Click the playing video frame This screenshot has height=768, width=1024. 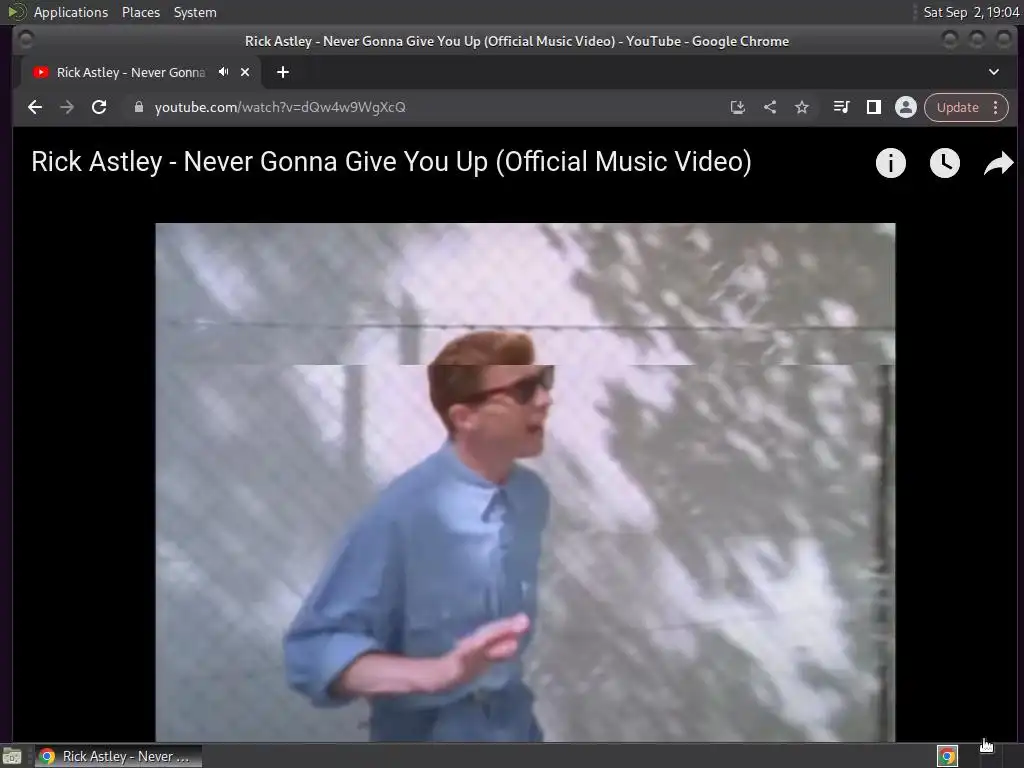click(525, 482)
